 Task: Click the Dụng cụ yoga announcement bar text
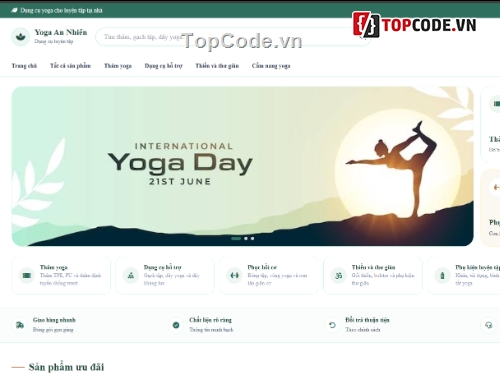(61, 11)
